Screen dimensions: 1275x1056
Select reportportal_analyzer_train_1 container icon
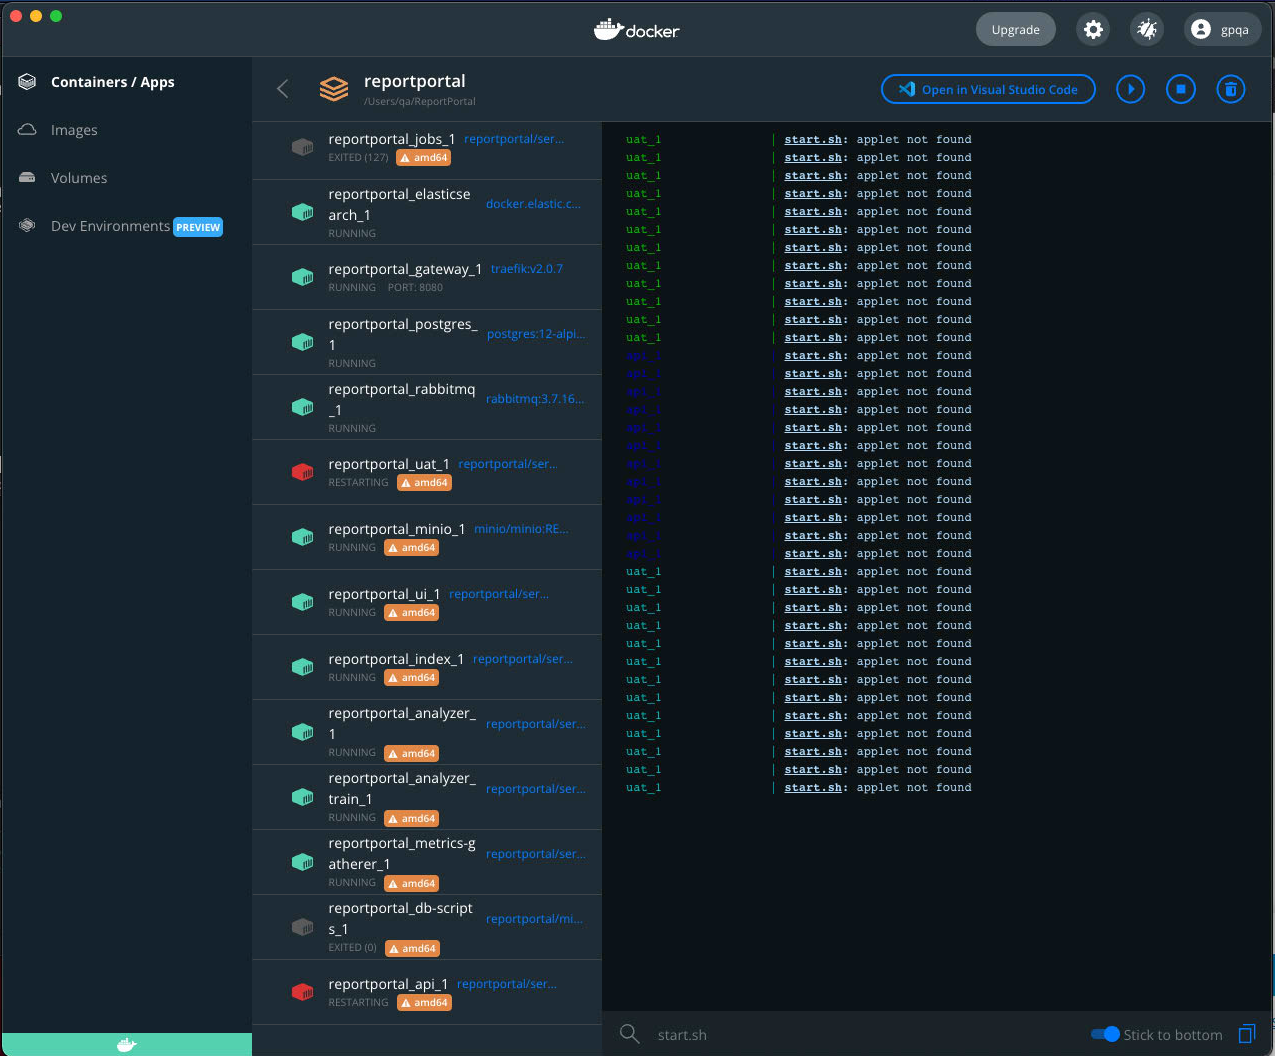[302, 797]
